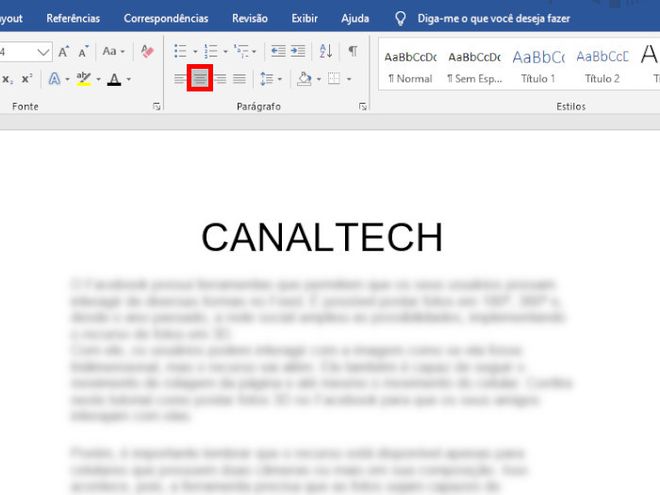Open the Referências tab
Screen dimensions: 660x495
click(73, 19)
